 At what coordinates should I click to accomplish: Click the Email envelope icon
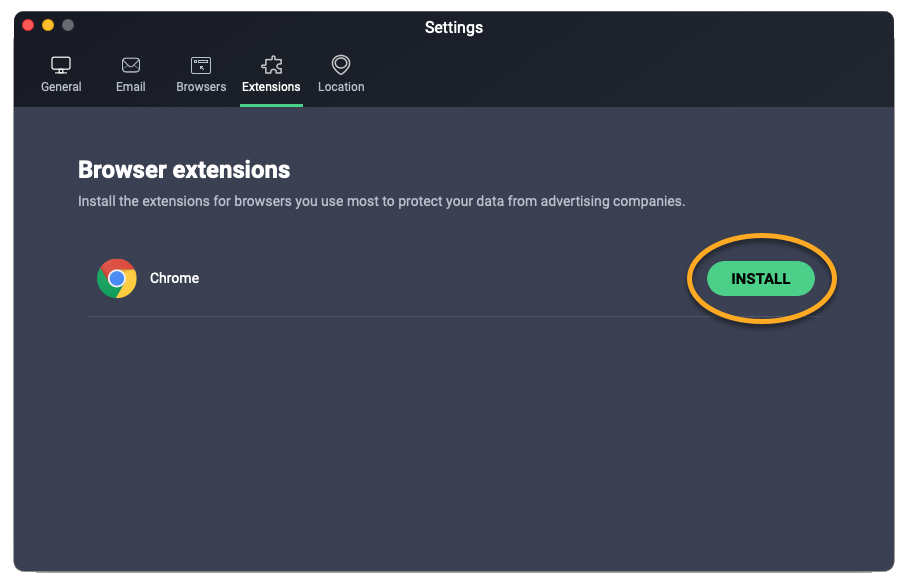pos(131,66)
